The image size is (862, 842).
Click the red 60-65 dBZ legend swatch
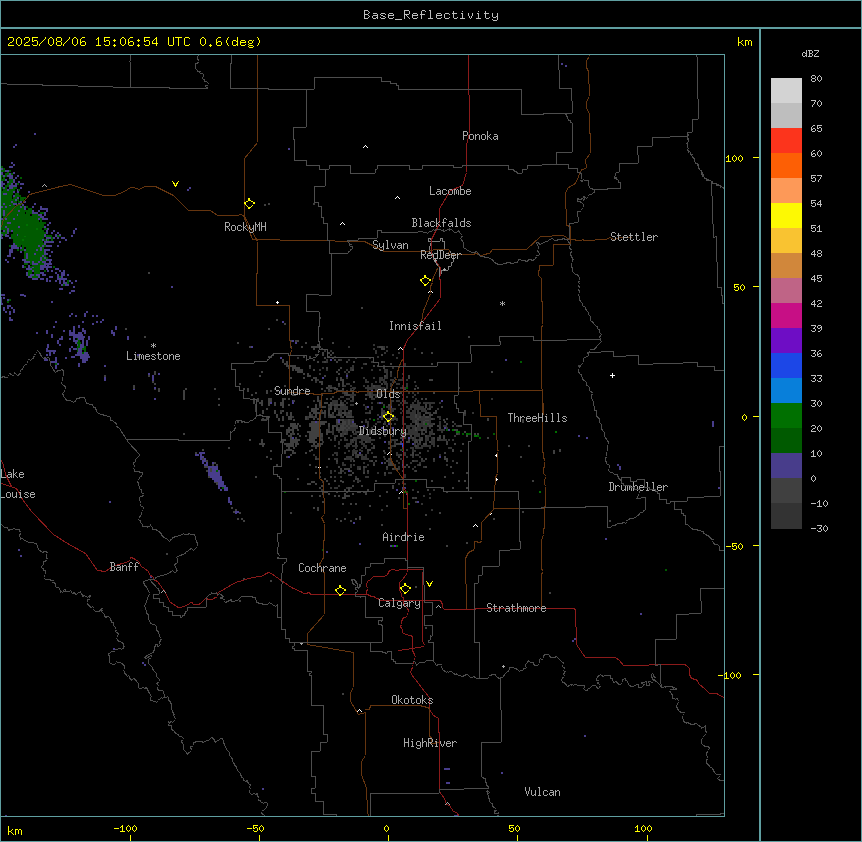(x=786, y=140)
